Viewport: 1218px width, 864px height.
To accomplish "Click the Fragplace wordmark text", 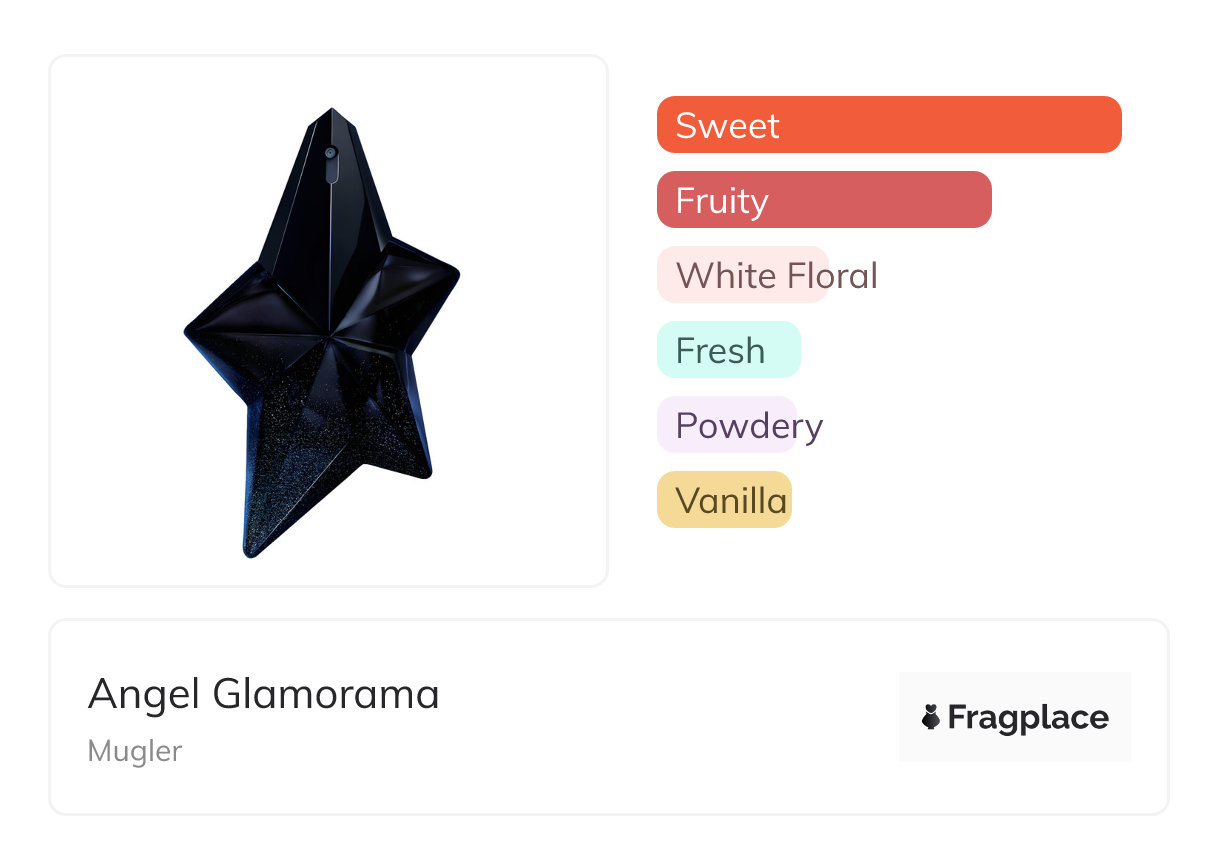I will point(1028,717).
